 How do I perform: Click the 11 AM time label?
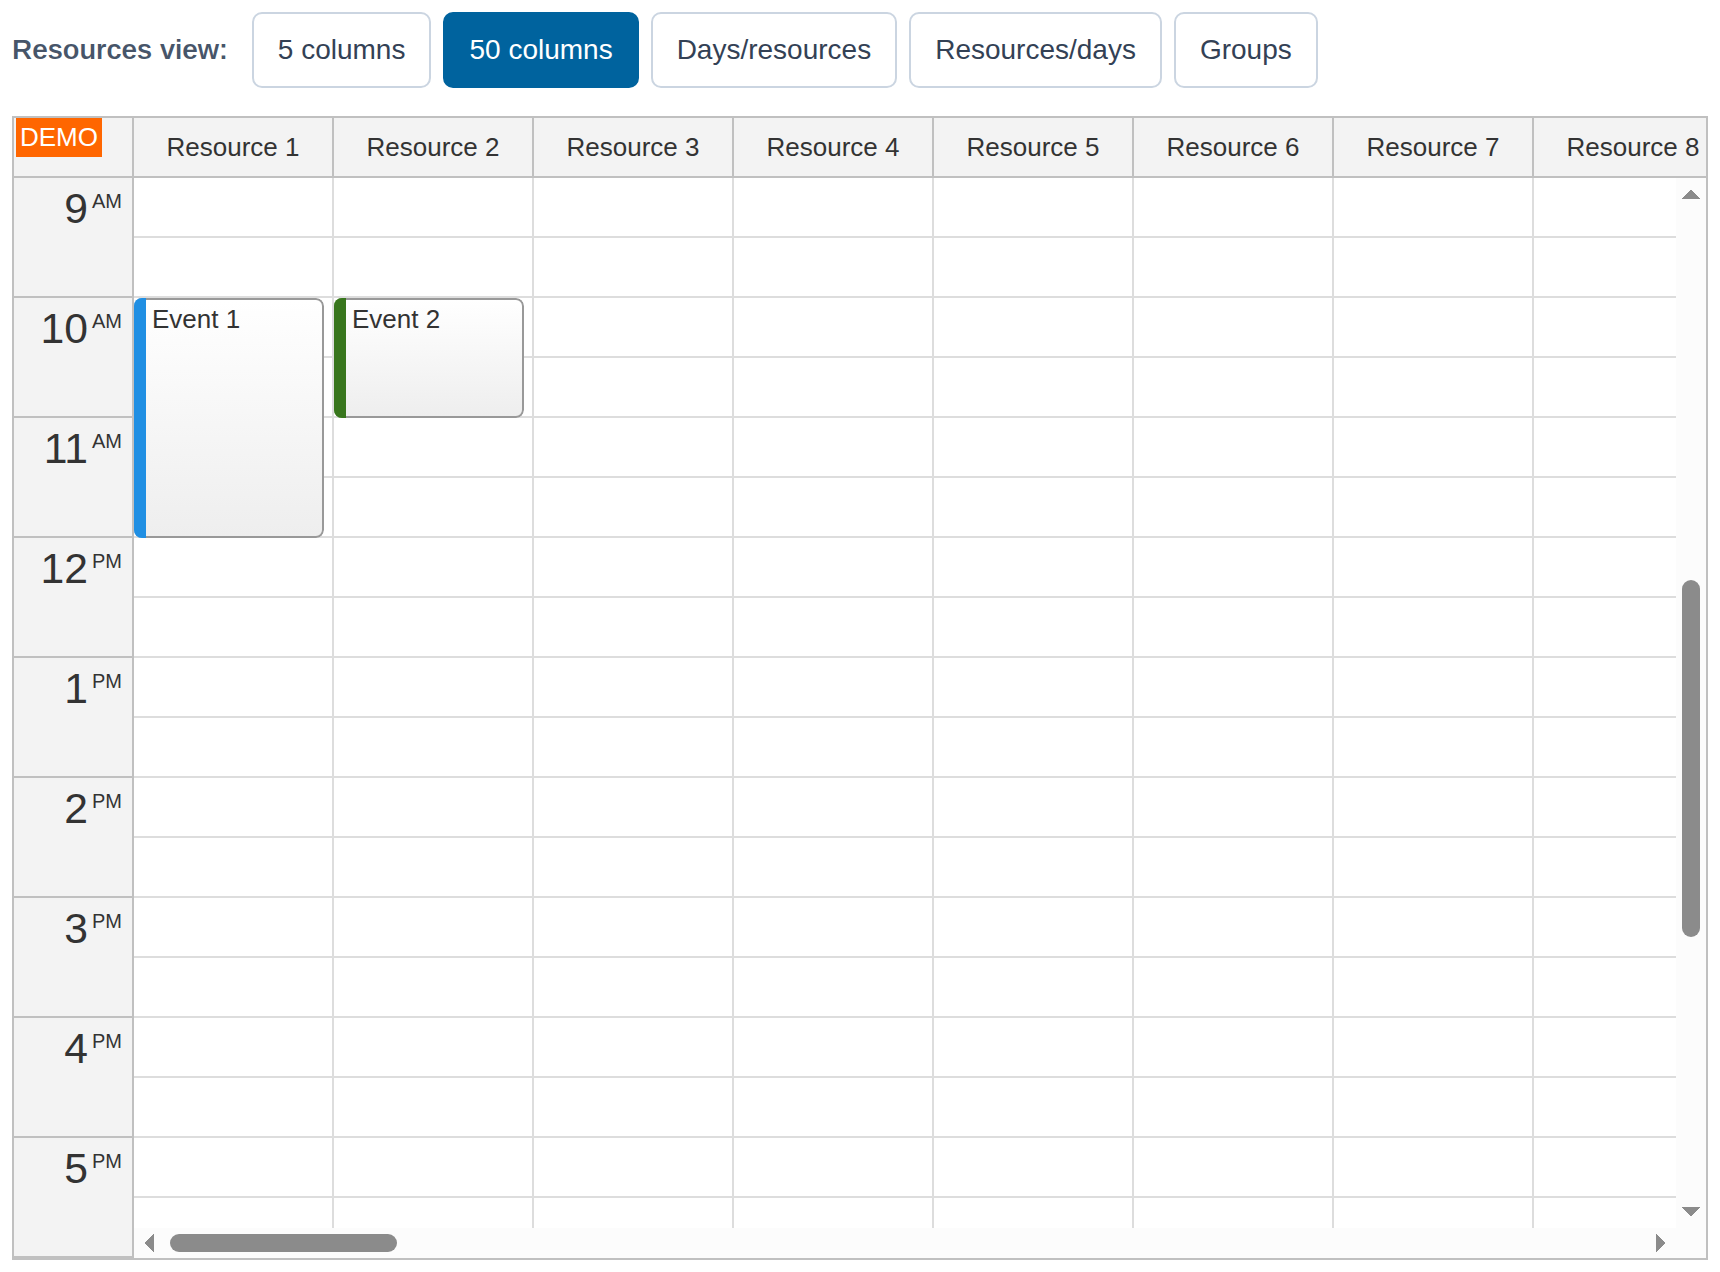click(x=73, y=477)
